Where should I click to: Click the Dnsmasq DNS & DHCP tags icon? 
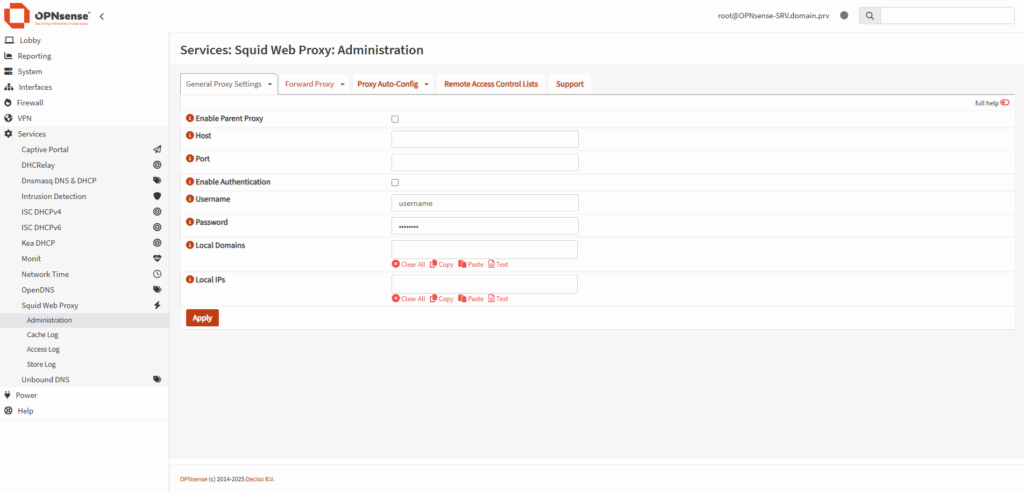157,180
